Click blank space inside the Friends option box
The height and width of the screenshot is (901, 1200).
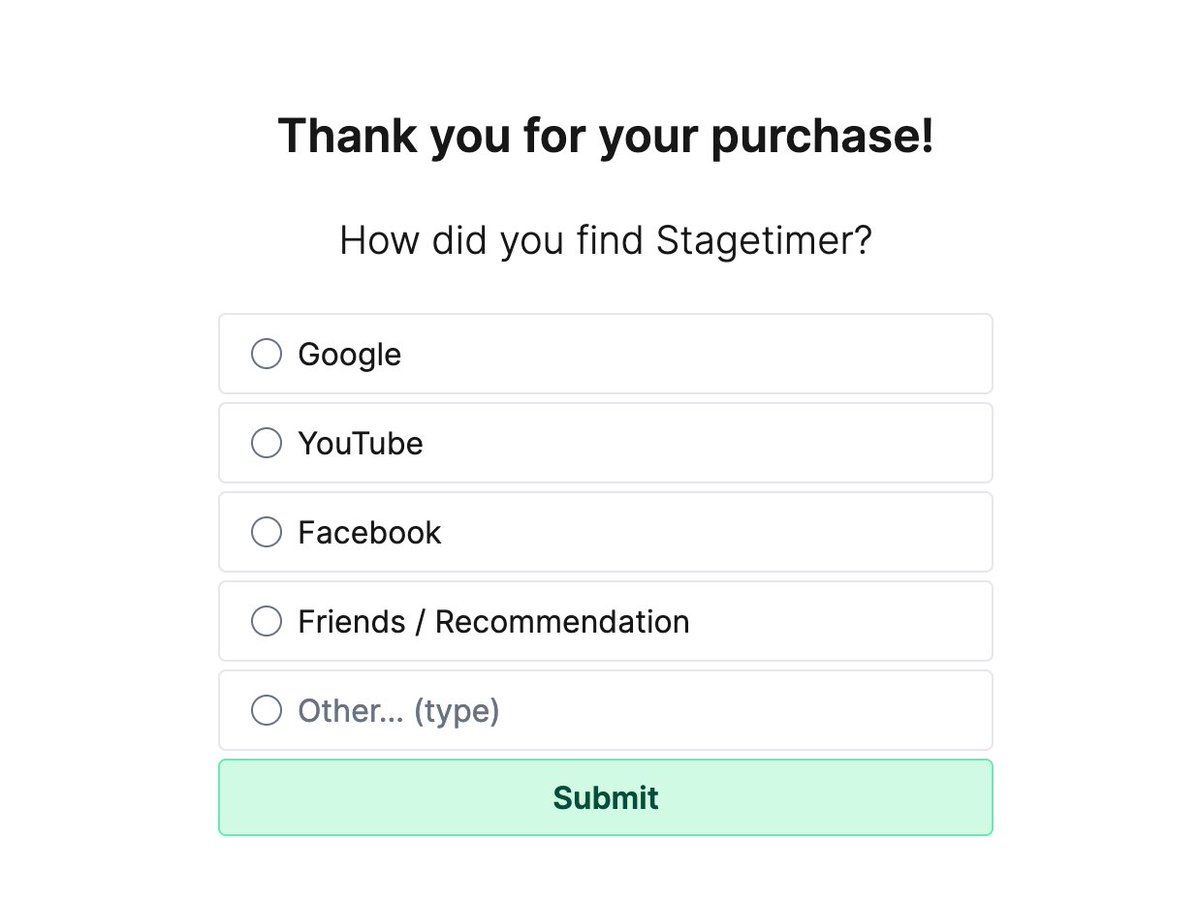click(x=850, y=621)
